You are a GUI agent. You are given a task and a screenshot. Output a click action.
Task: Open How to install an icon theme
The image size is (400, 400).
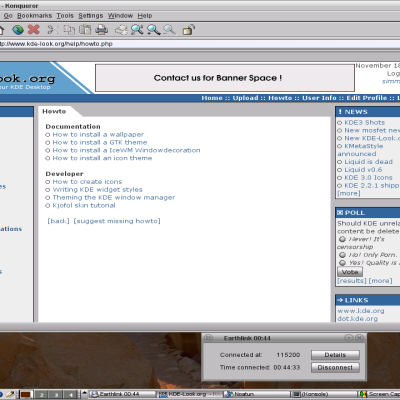102,158
